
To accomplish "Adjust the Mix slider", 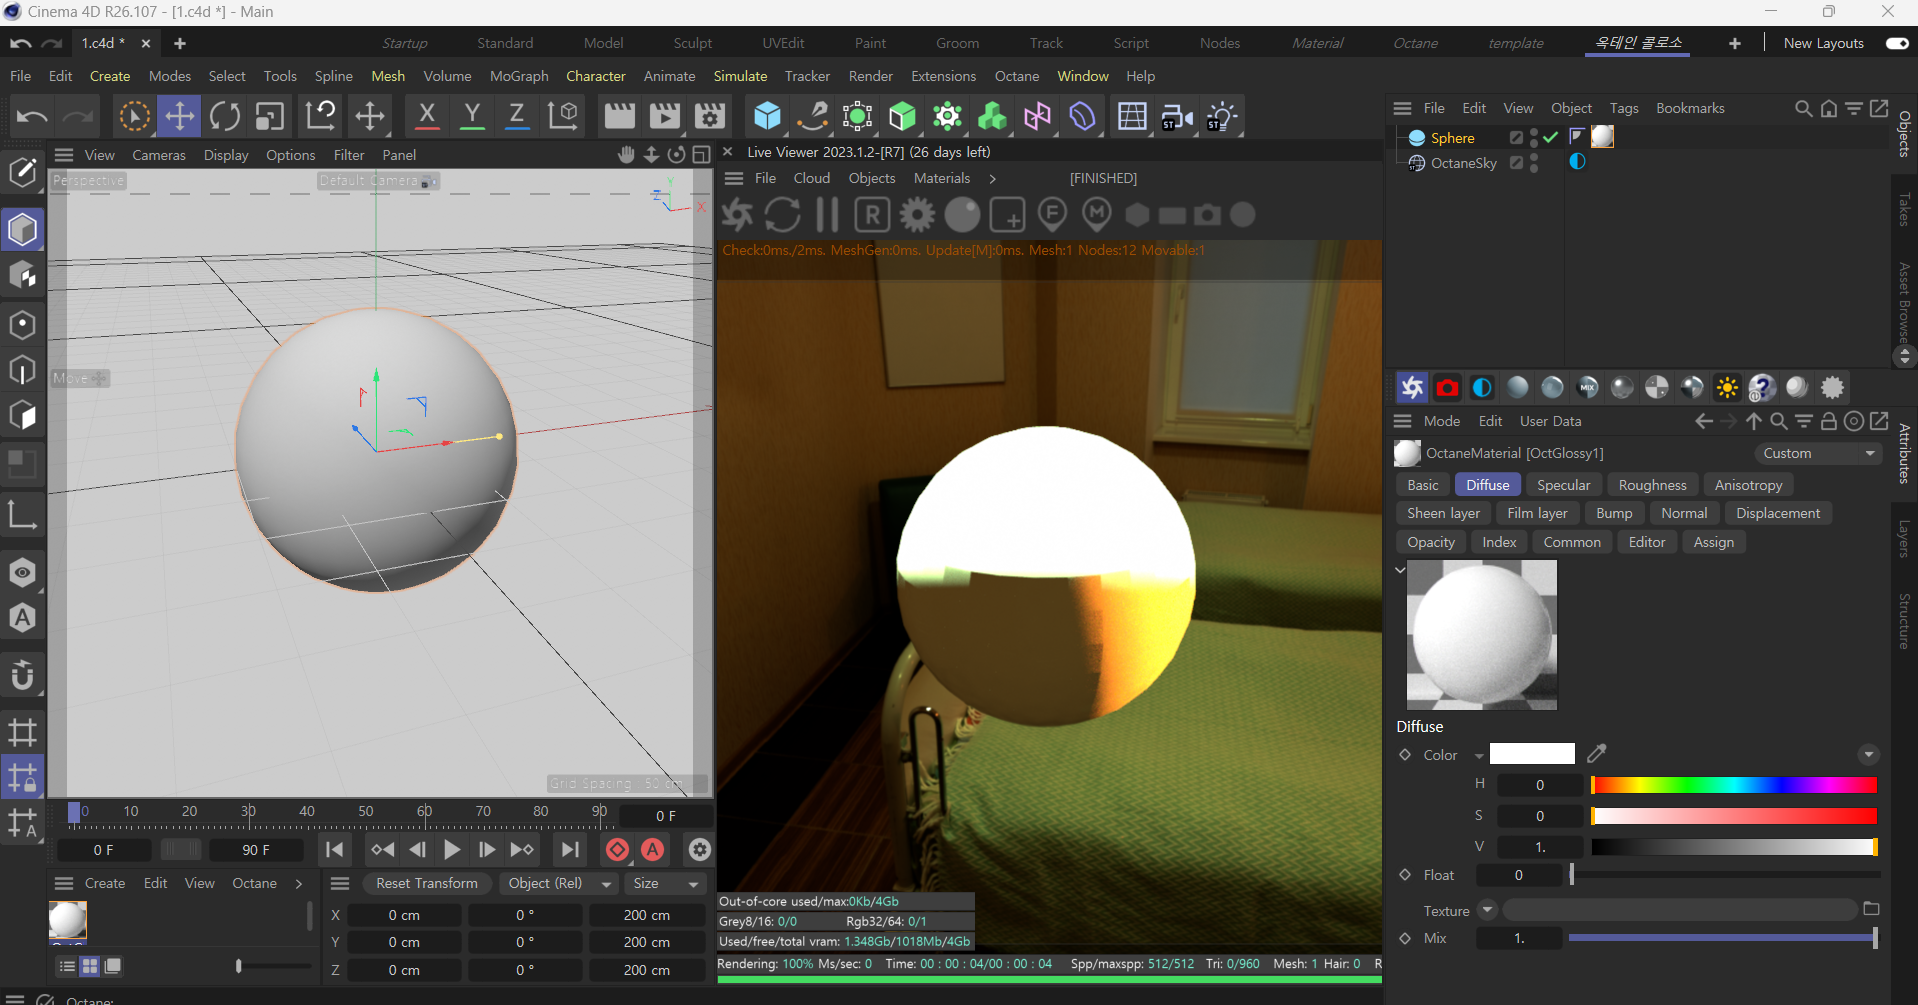I will 1723,938.
